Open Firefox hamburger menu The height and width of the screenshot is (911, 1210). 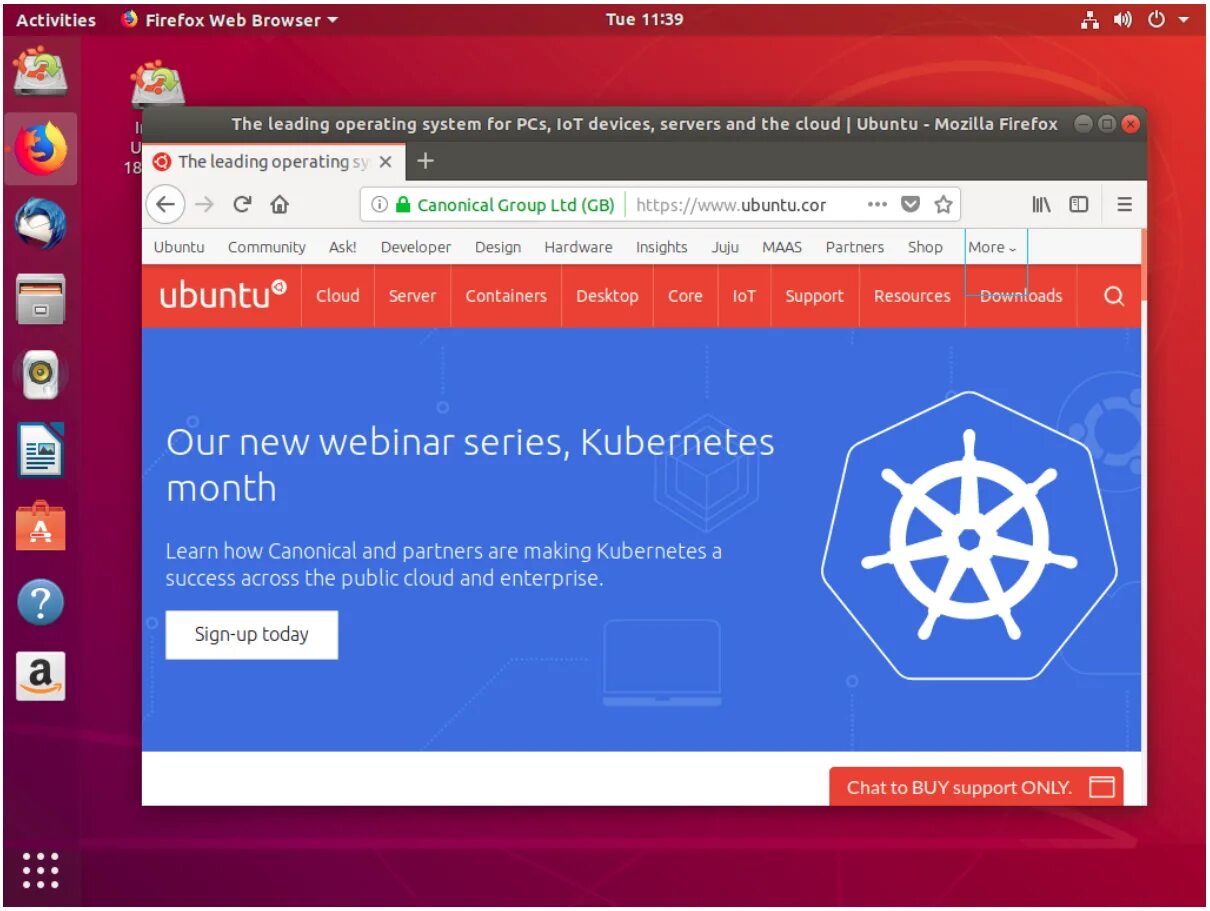(1125, 205)
